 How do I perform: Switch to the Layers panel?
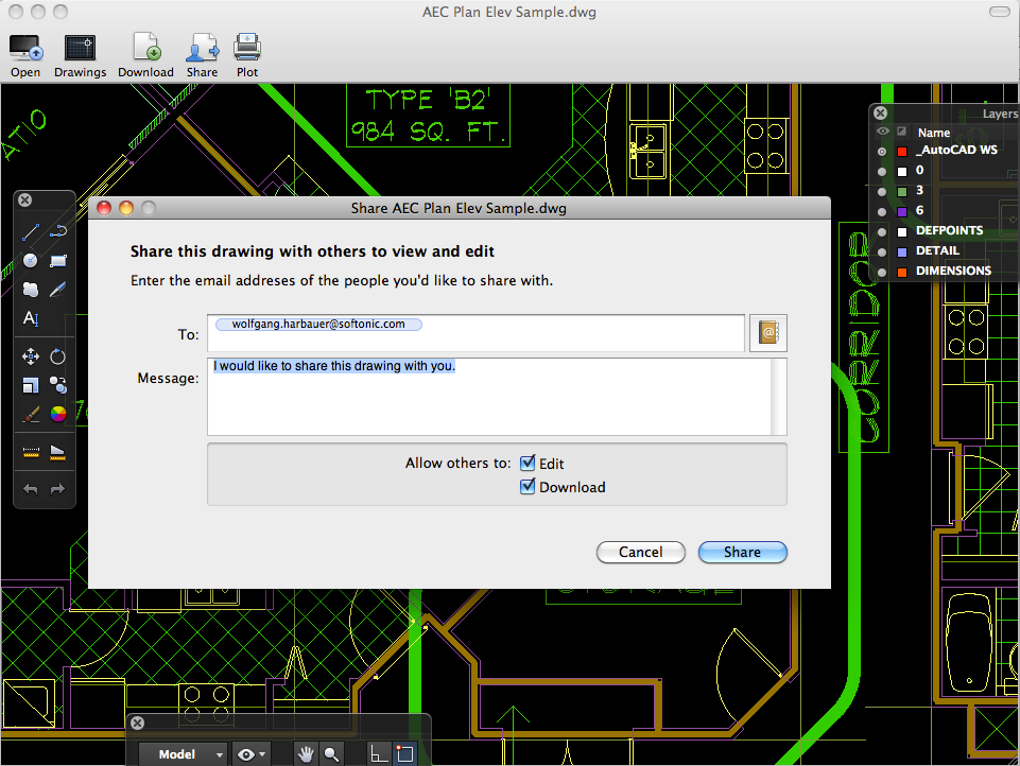pos(999,113)
